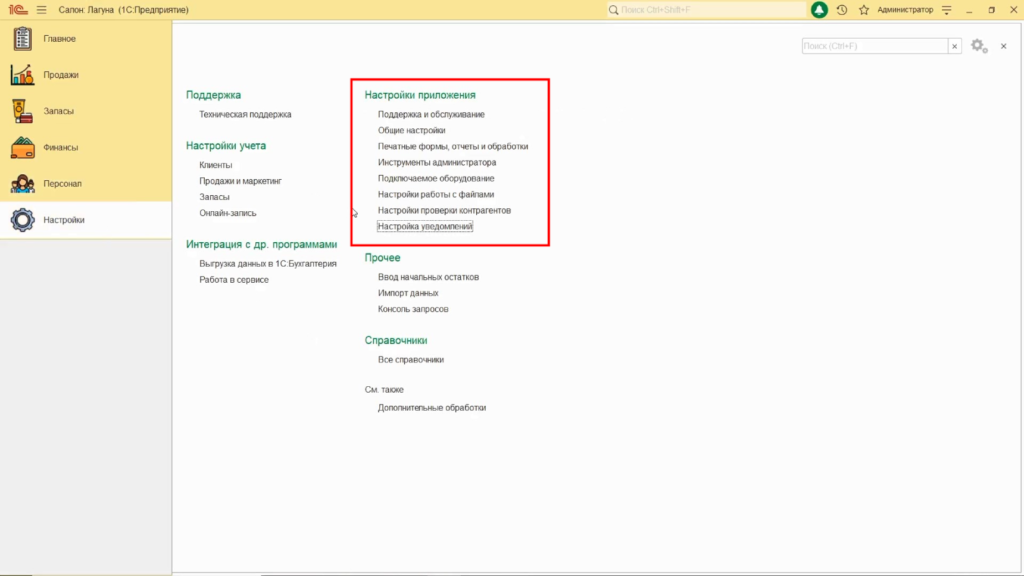1024x576 pixels.
Task: Click the См. также label
Action: [384, 389]
